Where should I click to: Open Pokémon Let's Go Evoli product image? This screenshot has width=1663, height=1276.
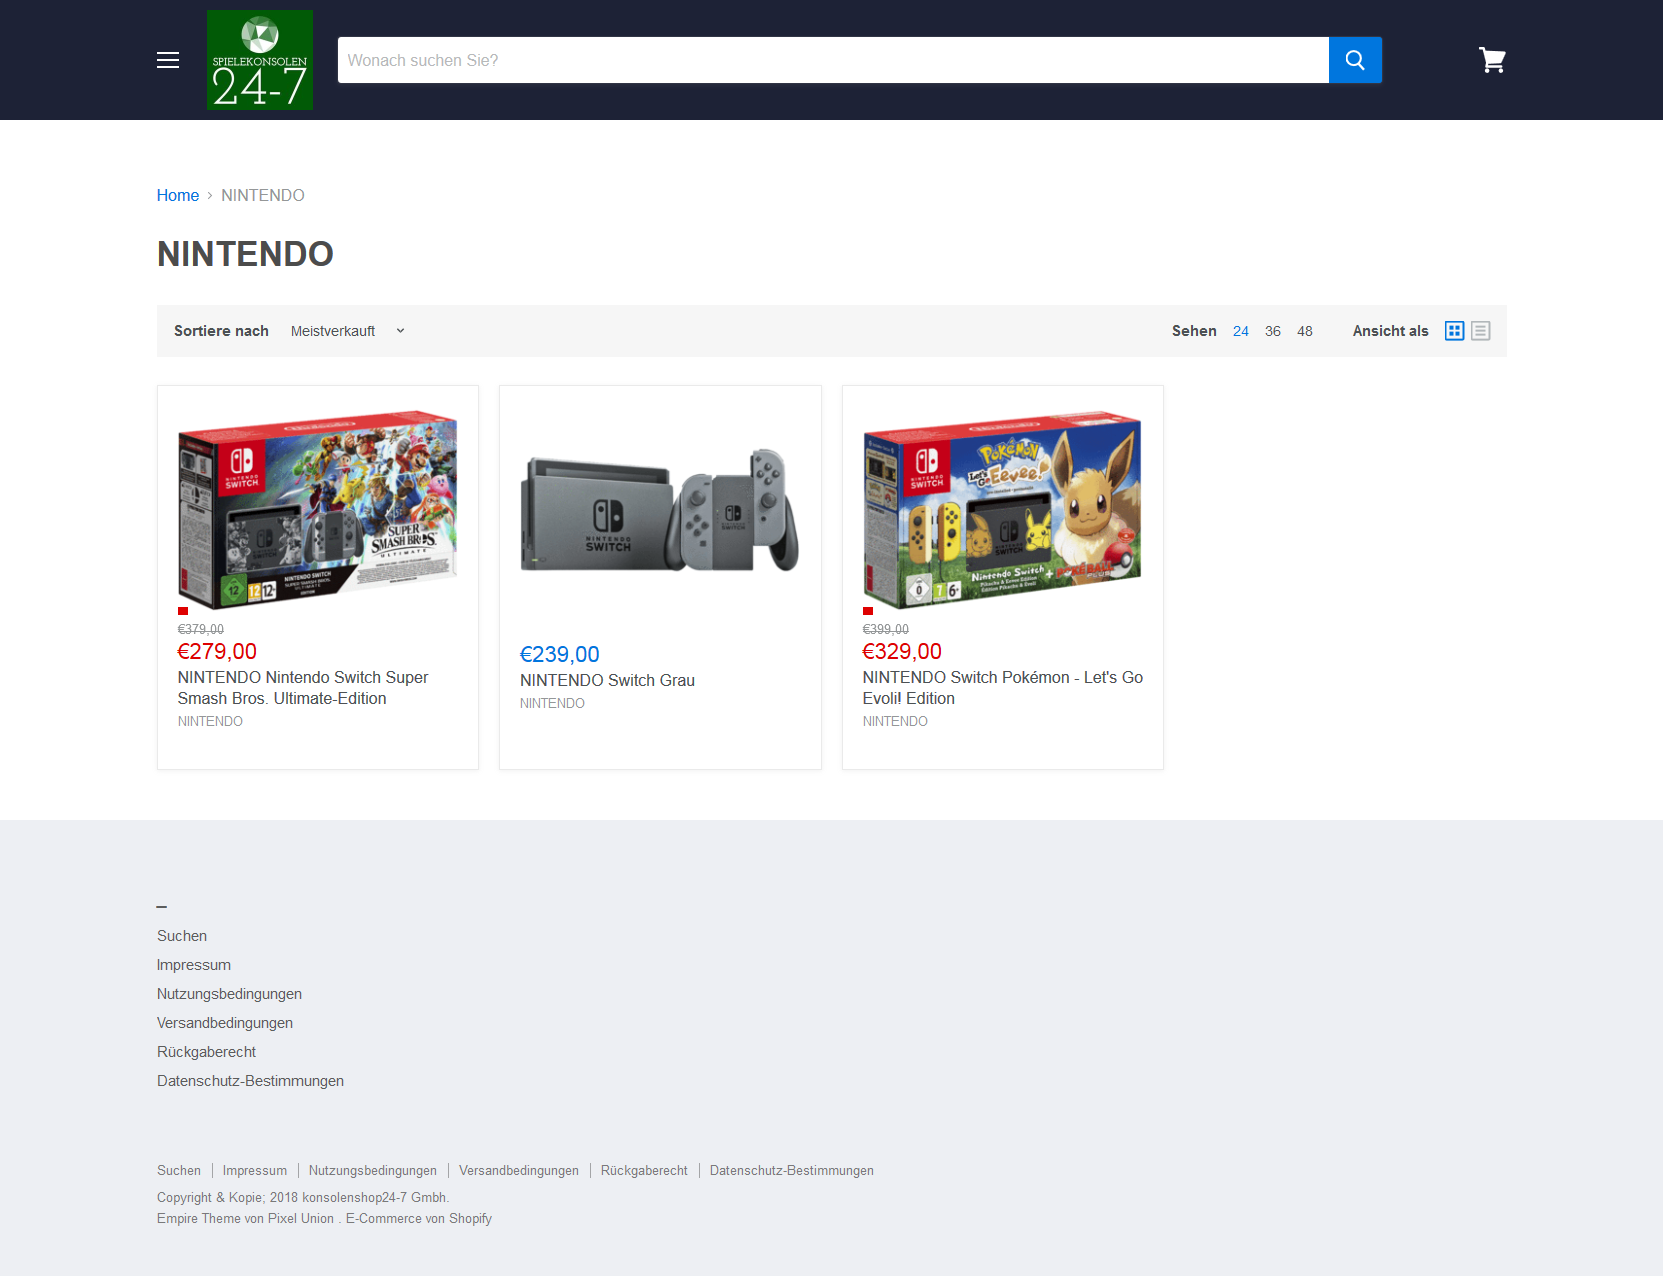pyautogui.click(x=1002, y=509)
